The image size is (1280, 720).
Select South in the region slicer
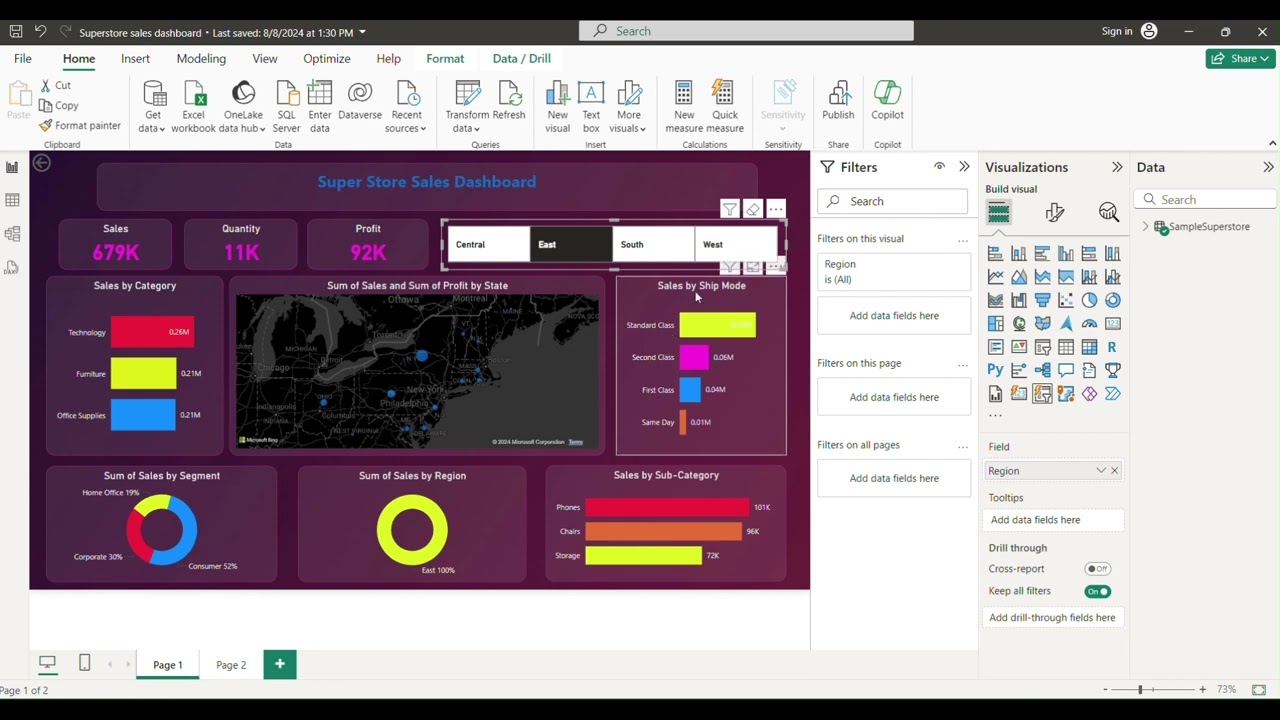[653, 244]
